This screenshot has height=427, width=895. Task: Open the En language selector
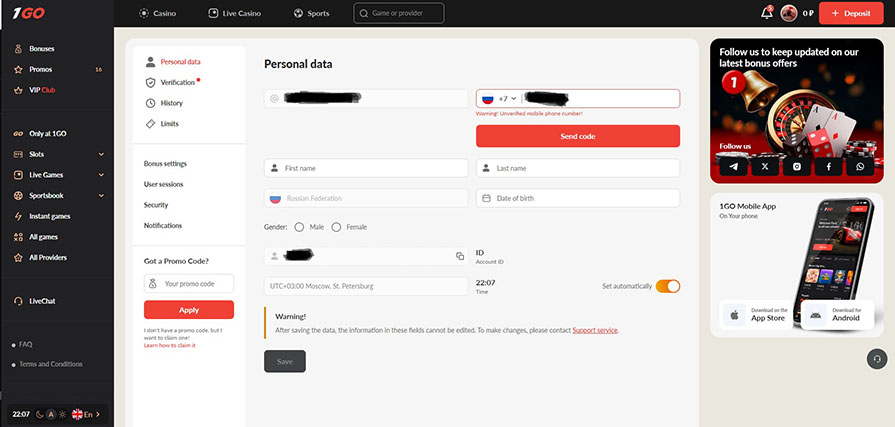(x=84, y=413)
